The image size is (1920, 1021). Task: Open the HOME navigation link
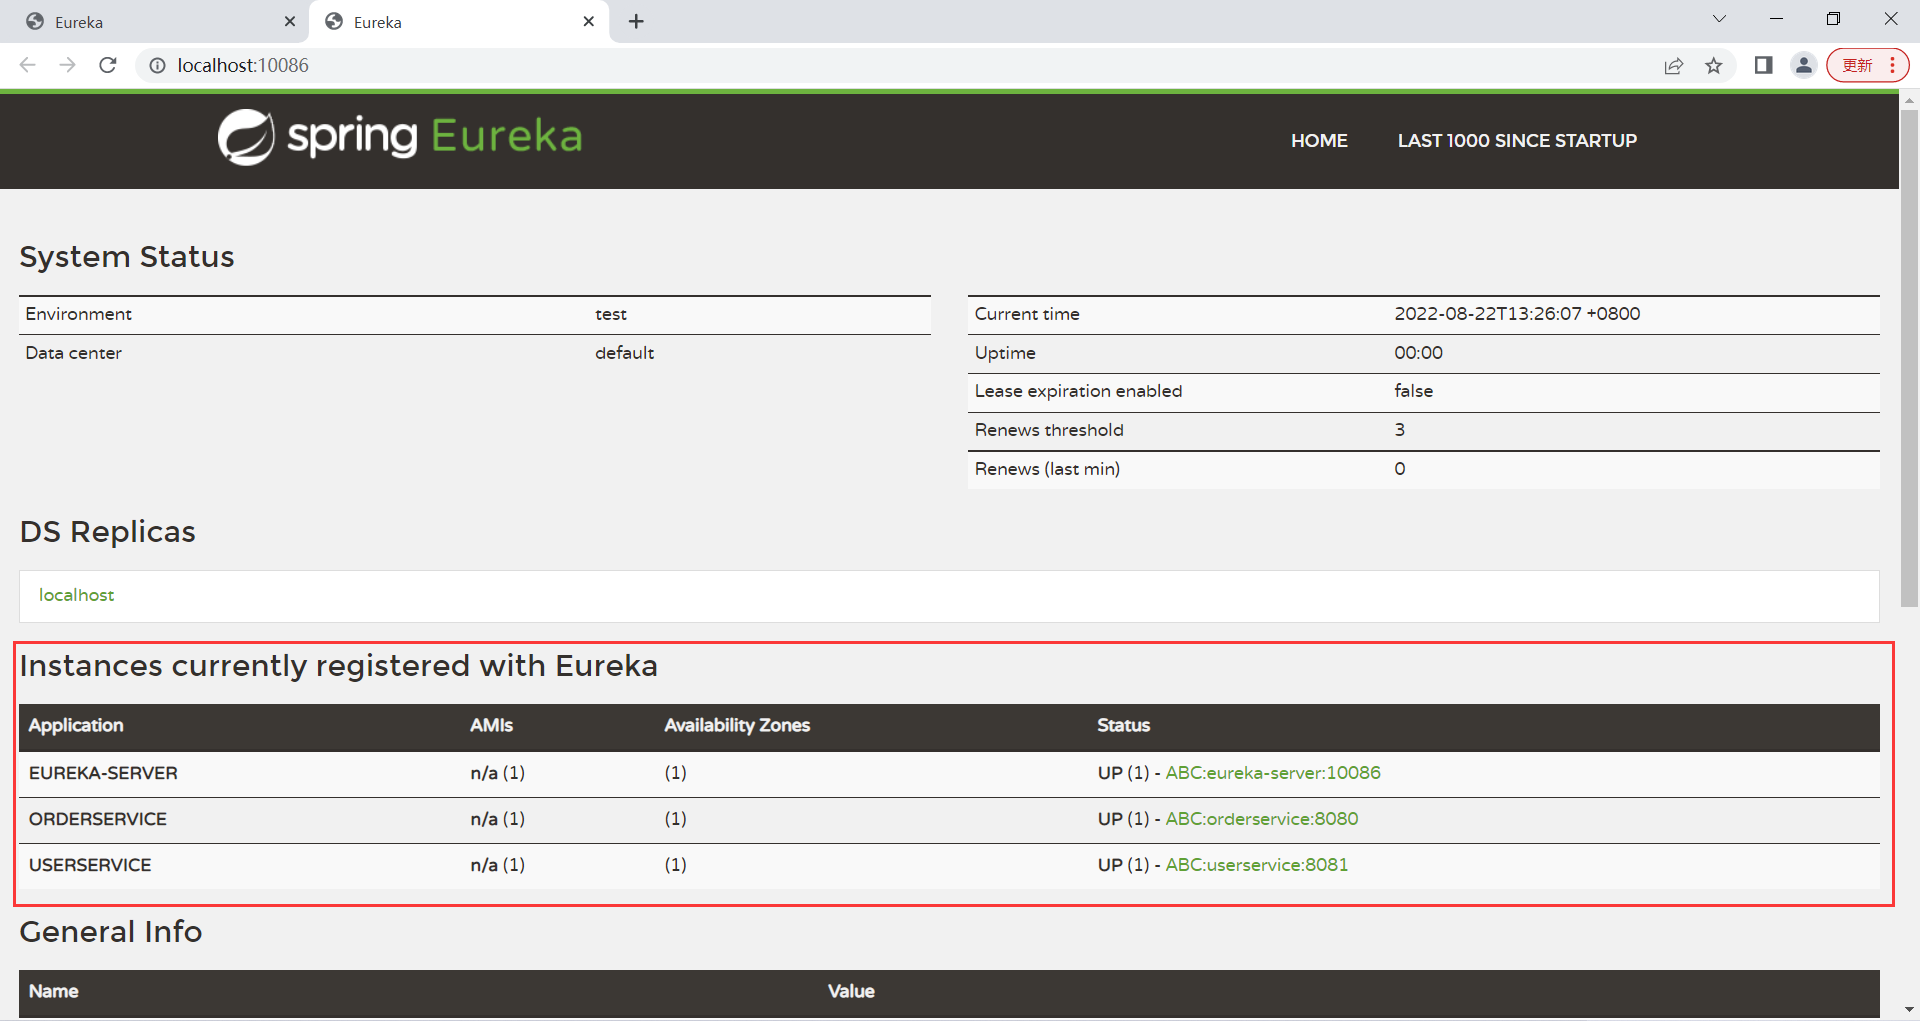[1319, 141]
